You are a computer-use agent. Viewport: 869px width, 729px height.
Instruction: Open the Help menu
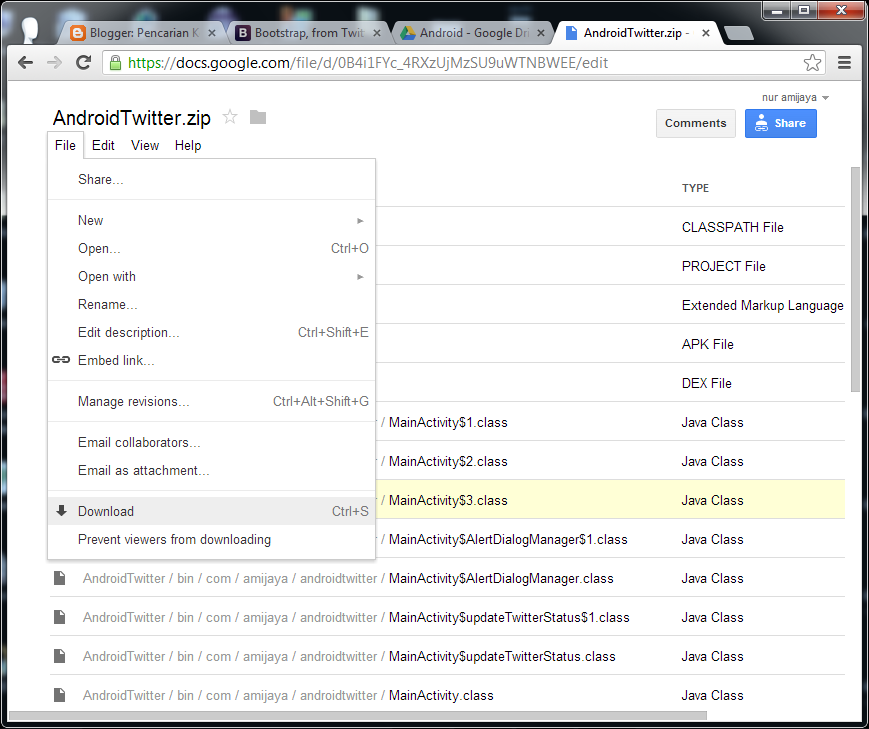tap(188, 145)
